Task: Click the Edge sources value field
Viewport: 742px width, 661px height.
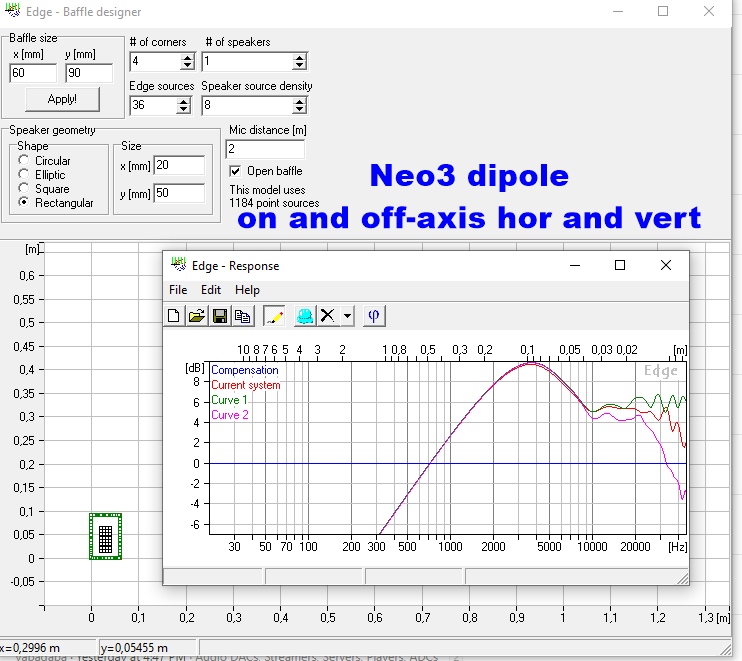Action: coord(154,105)
